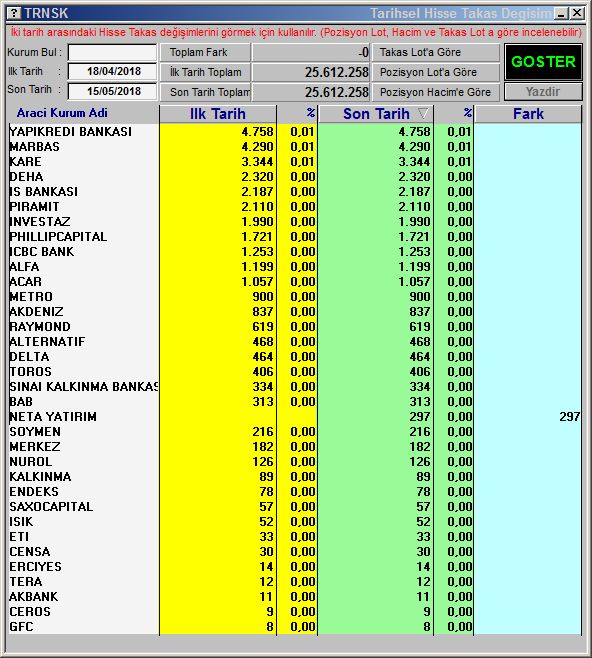Click the question mark help icon
This screenshot has width=592, height=658.
coord(14,13)
